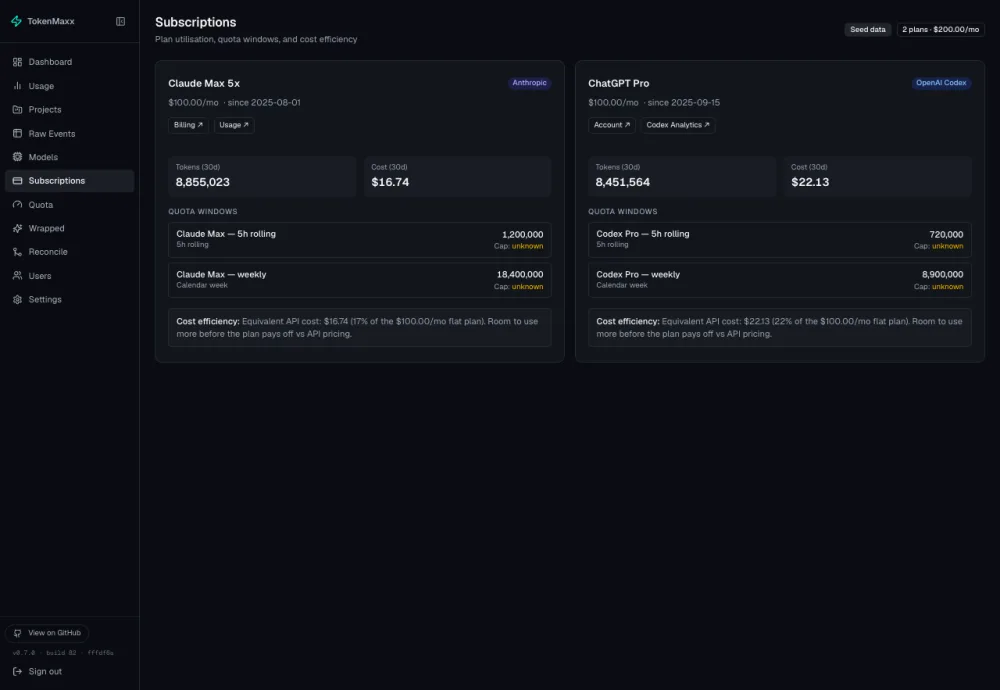Click the 2 plans $200.00/mo badge
This screenshot has height=690, width=1000.
[x=940, y=29]
